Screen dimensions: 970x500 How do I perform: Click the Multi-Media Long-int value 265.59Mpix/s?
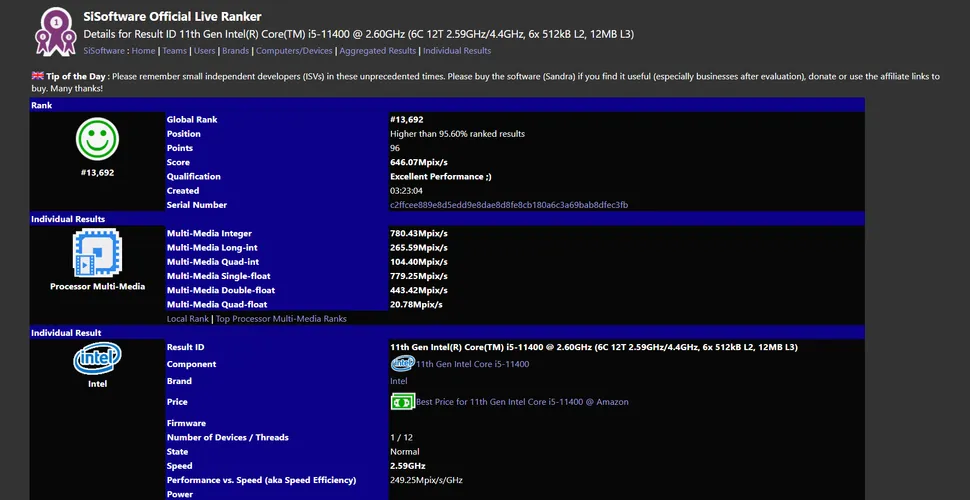tap(419, 248)
